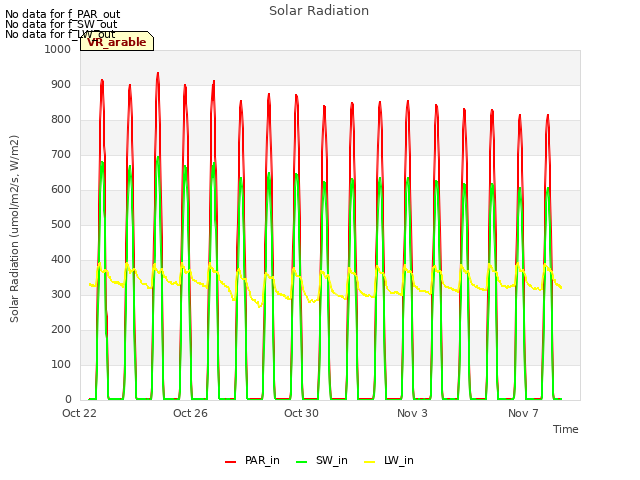Click the 800 y-axis tick label
The height and width of the screenshot is (480, 640).
pyautogui.click(x=61, y=120)
